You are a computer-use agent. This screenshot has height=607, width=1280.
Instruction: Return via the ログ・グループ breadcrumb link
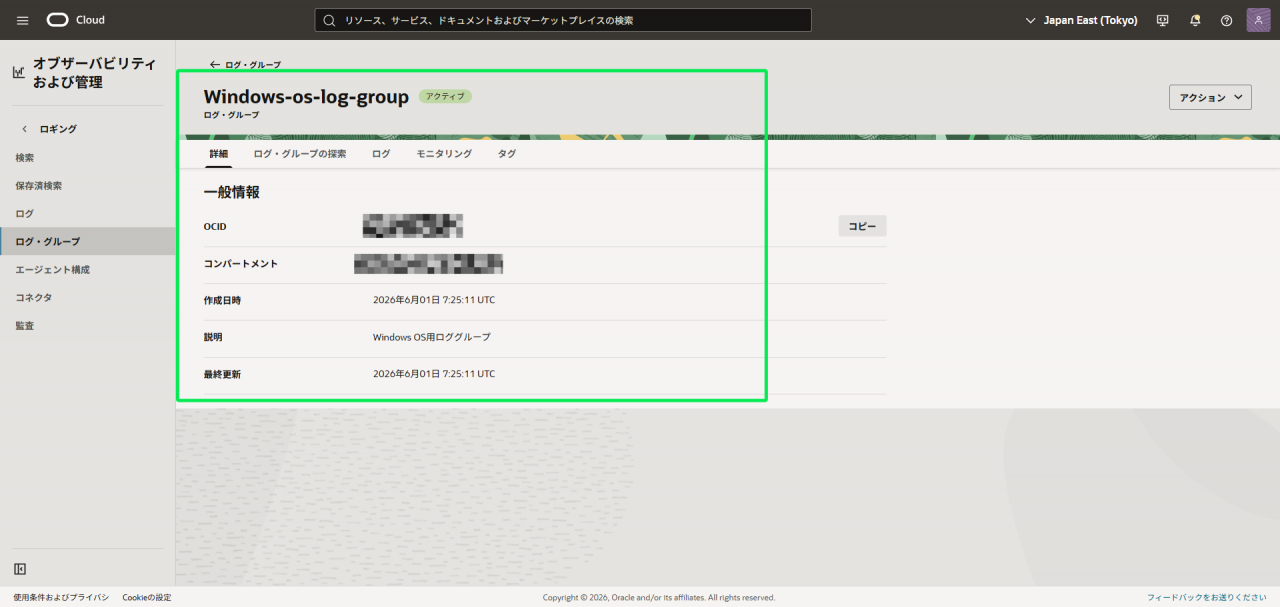pos(245,65)
